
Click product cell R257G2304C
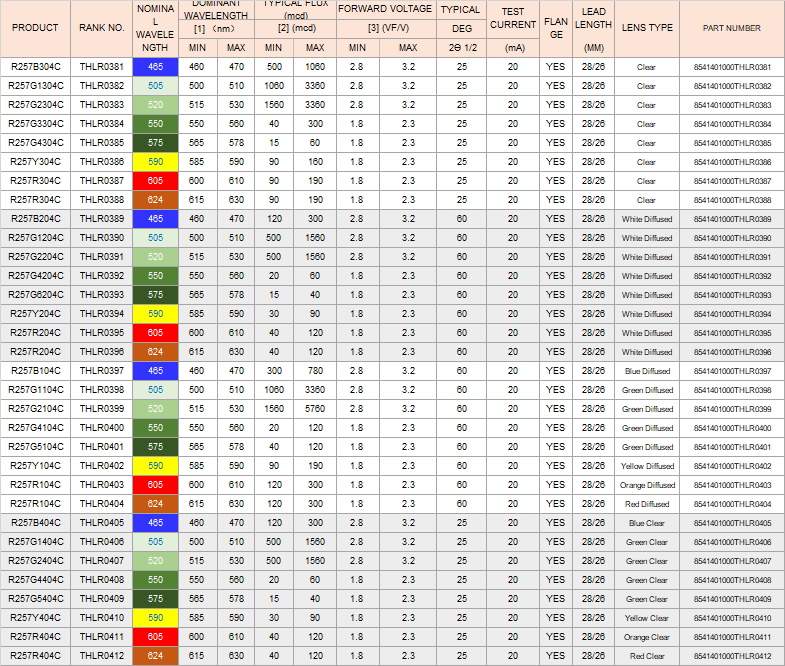[36, 105]
